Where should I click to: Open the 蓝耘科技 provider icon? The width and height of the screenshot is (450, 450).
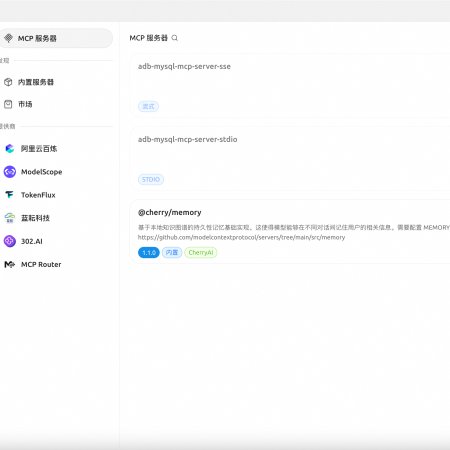point(10,218)
